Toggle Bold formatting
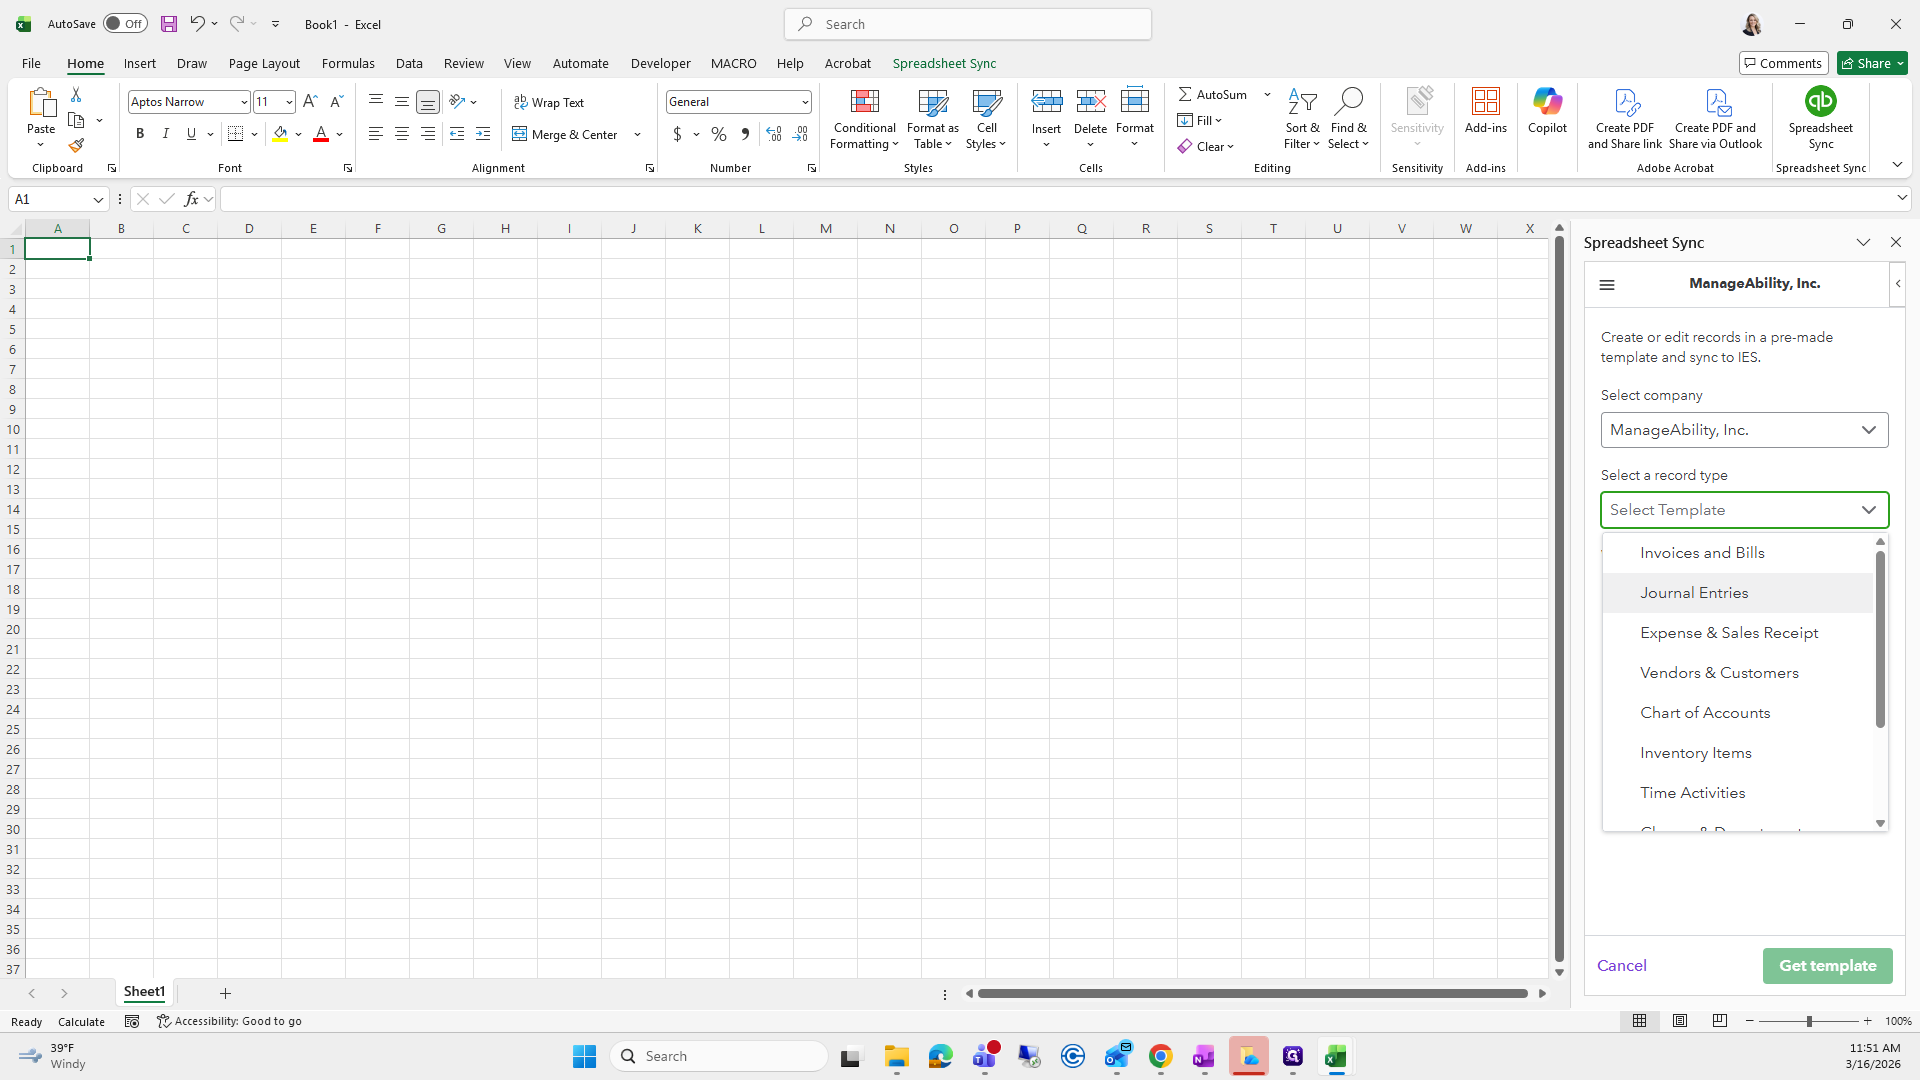Viewport: 1920px width, 1080px height. 140,134
